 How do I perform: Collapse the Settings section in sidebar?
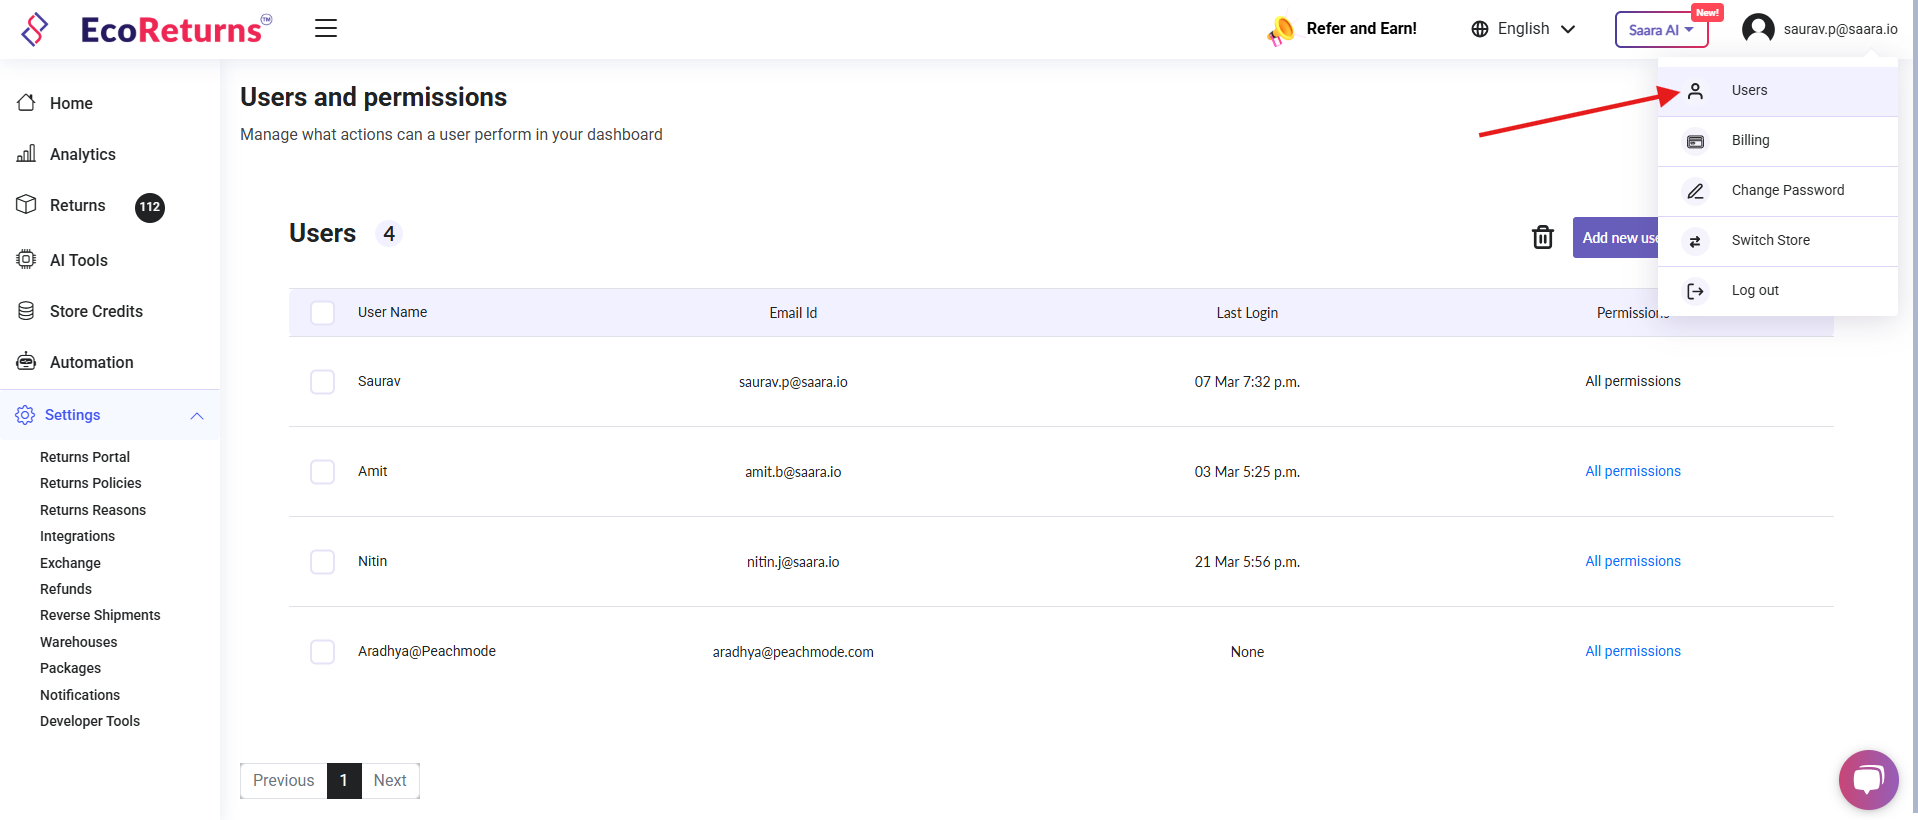(197, 415)
